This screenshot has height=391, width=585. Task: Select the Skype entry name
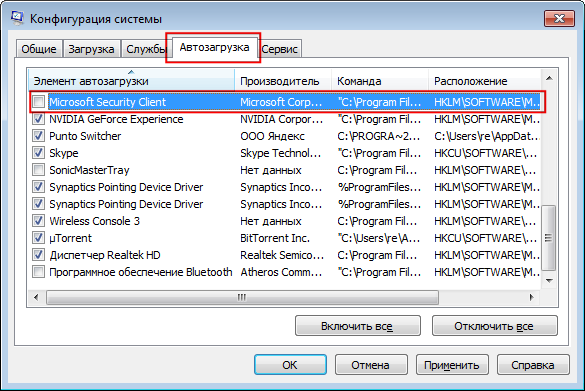coord(64,153)
